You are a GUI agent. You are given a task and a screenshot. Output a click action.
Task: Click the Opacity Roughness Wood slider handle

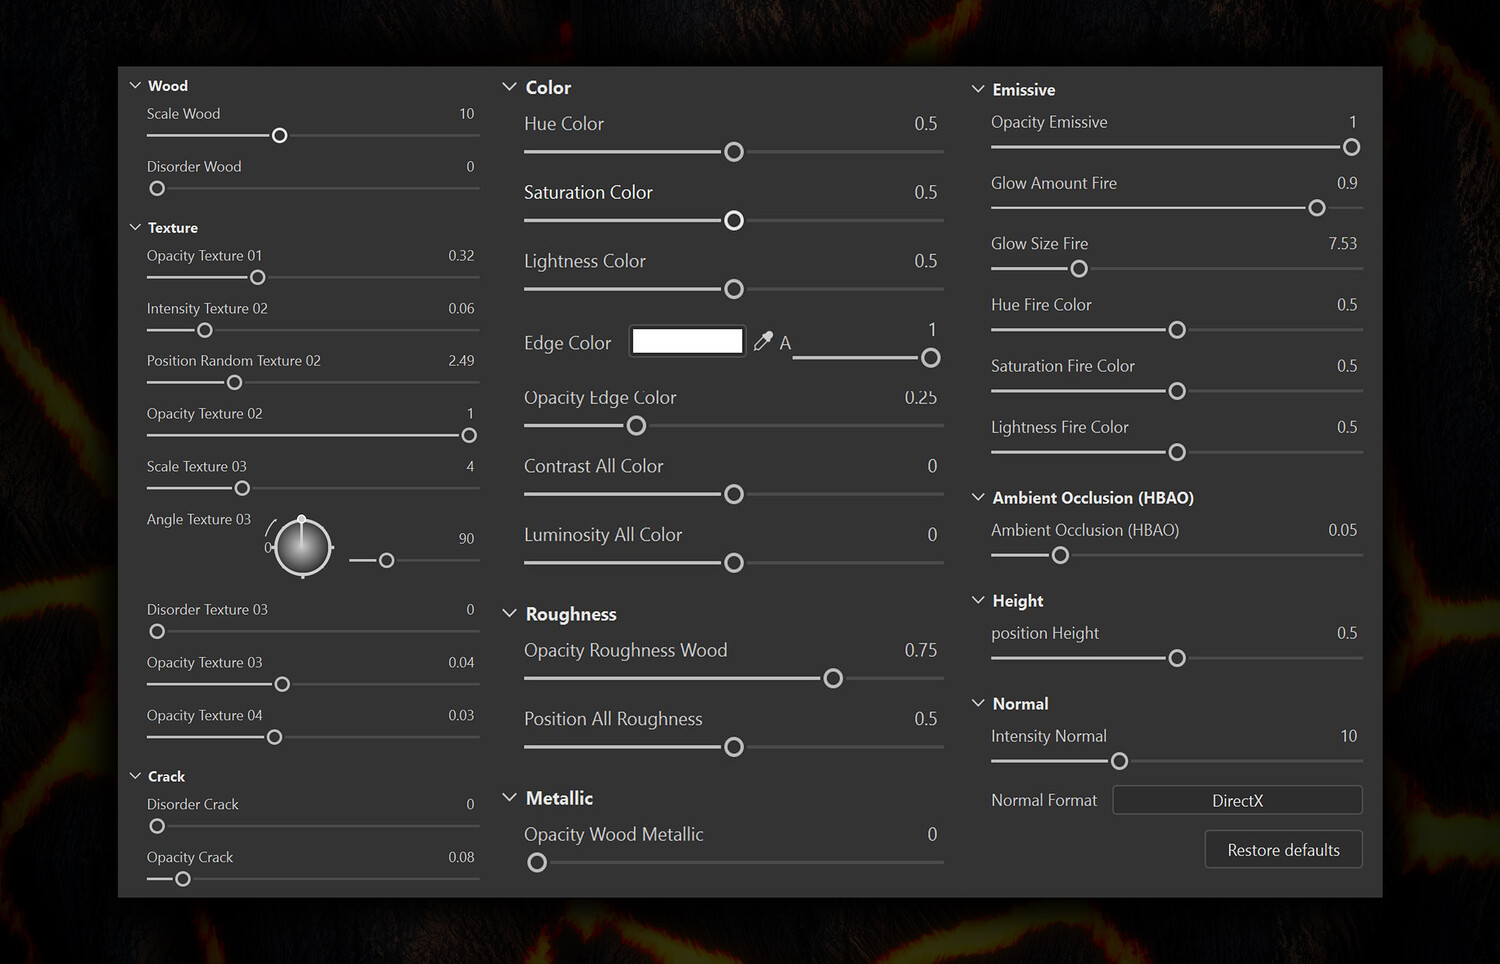tap(833, 679)
